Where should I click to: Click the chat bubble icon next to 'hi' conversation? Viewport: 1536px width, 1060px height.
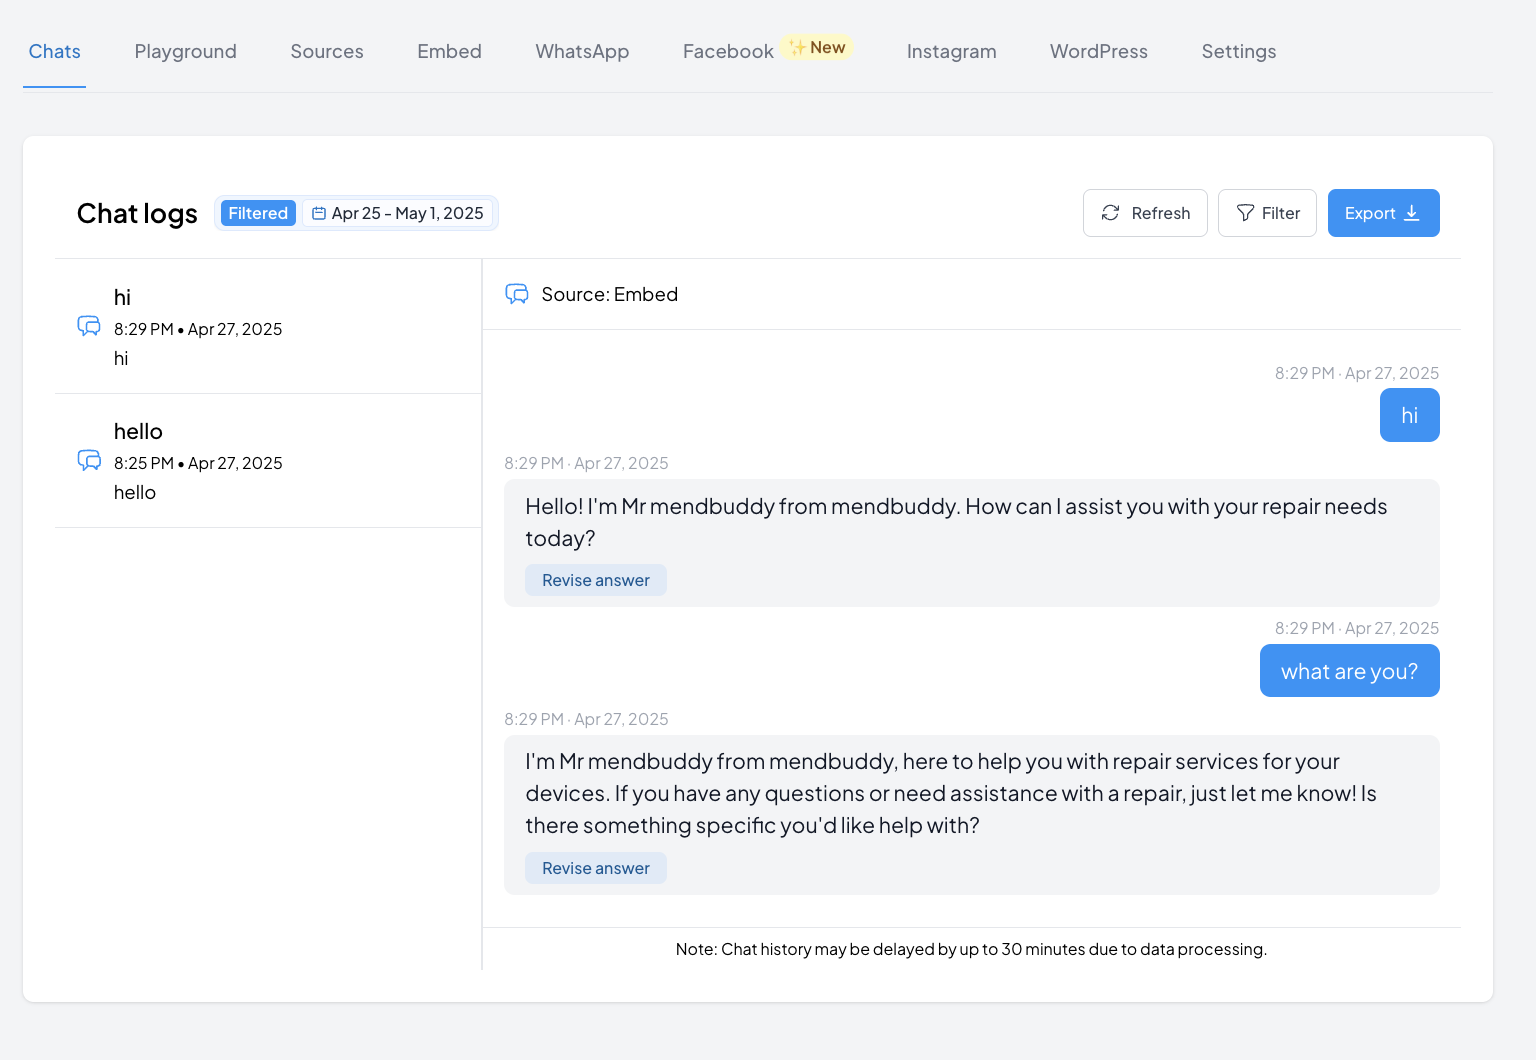point(89,326)
